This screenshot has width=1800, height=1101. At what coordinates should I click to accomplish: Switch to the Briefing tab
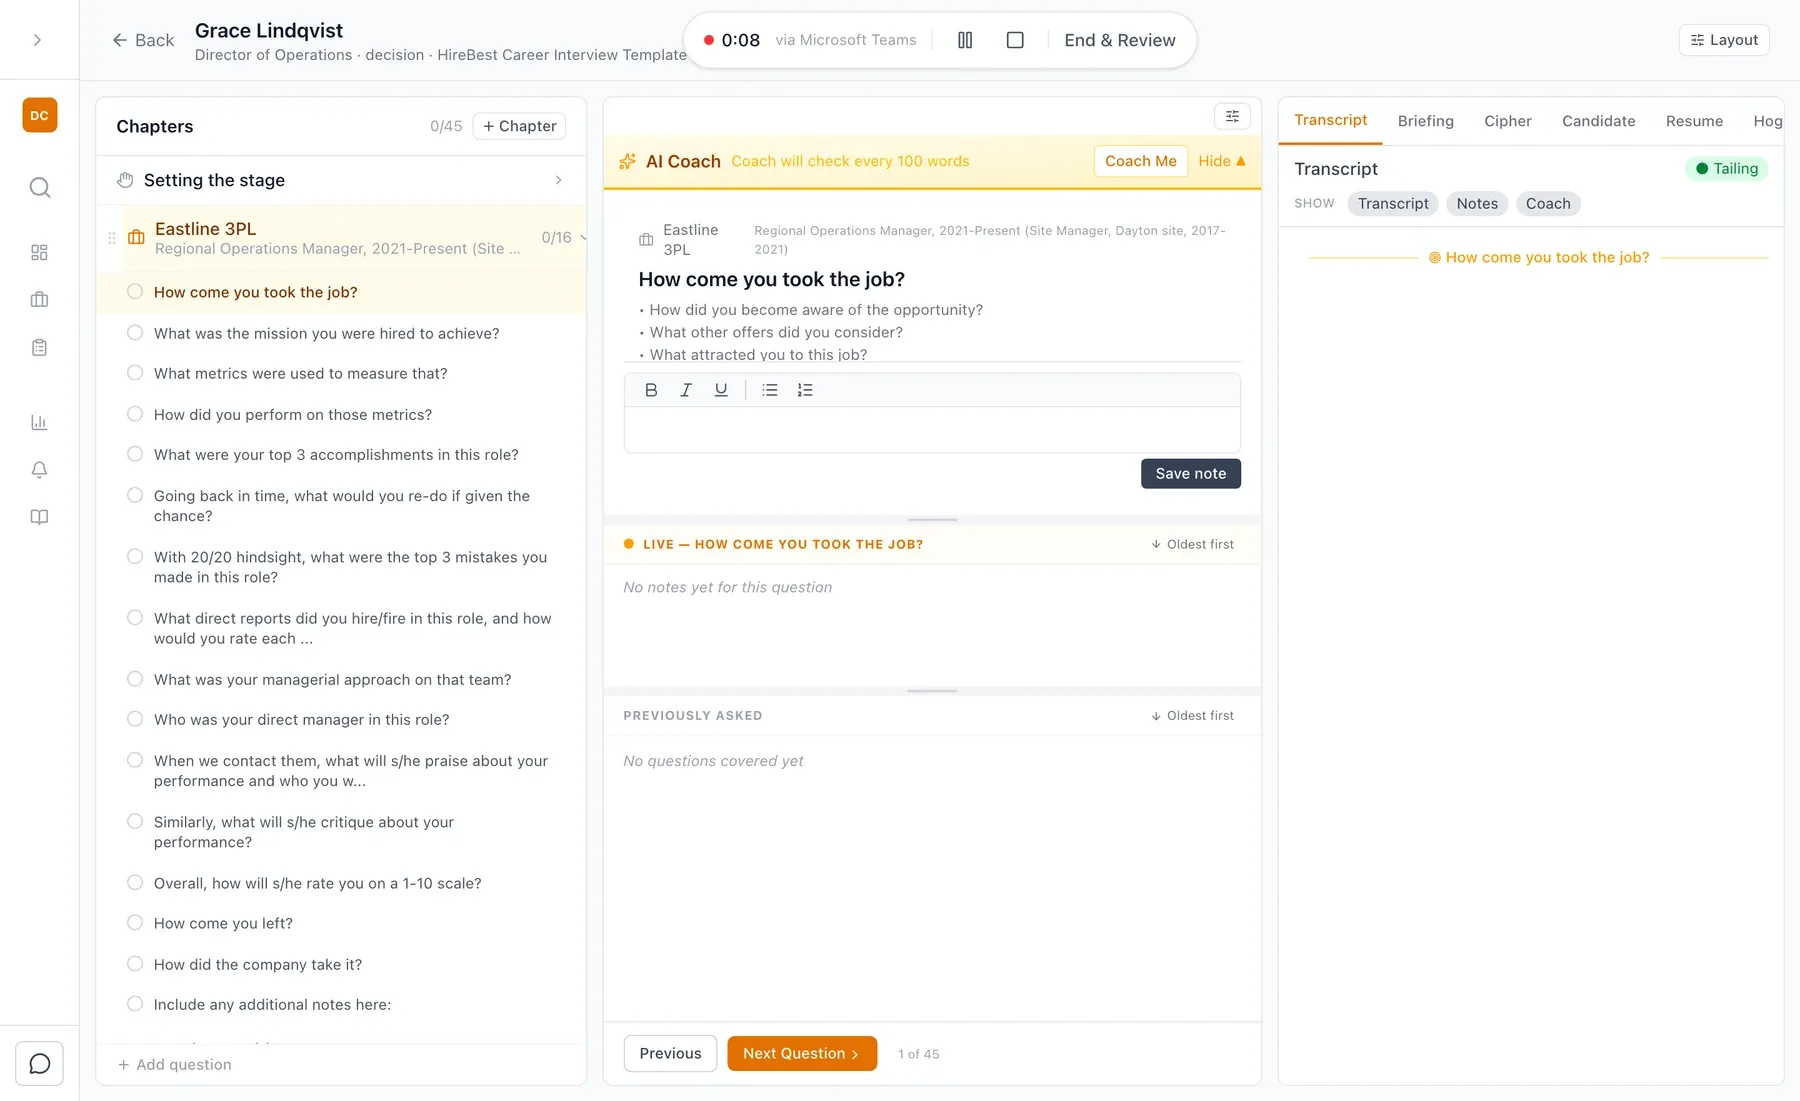[x=1425, y=121]
